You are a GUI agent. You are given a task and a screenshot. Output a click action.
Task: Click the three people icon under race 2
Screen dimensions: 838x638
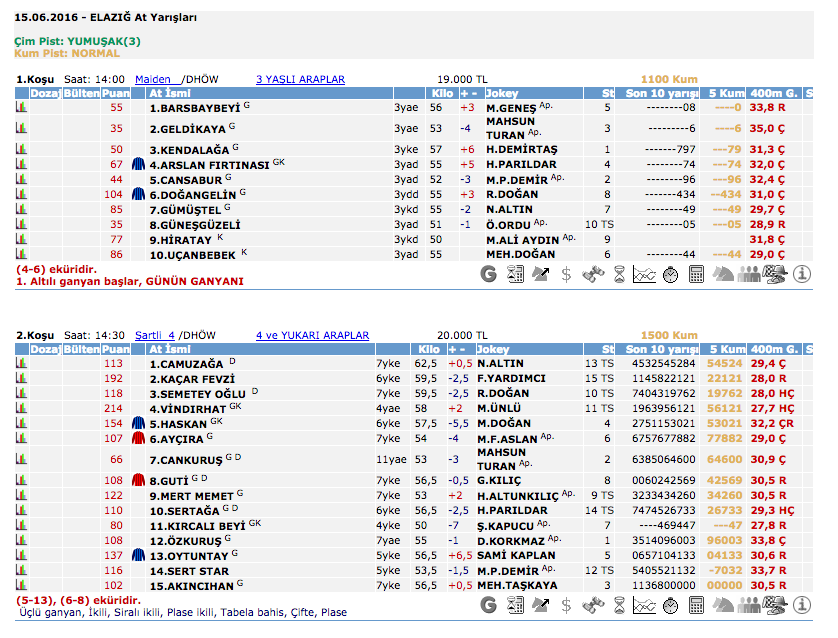(748, 604)
